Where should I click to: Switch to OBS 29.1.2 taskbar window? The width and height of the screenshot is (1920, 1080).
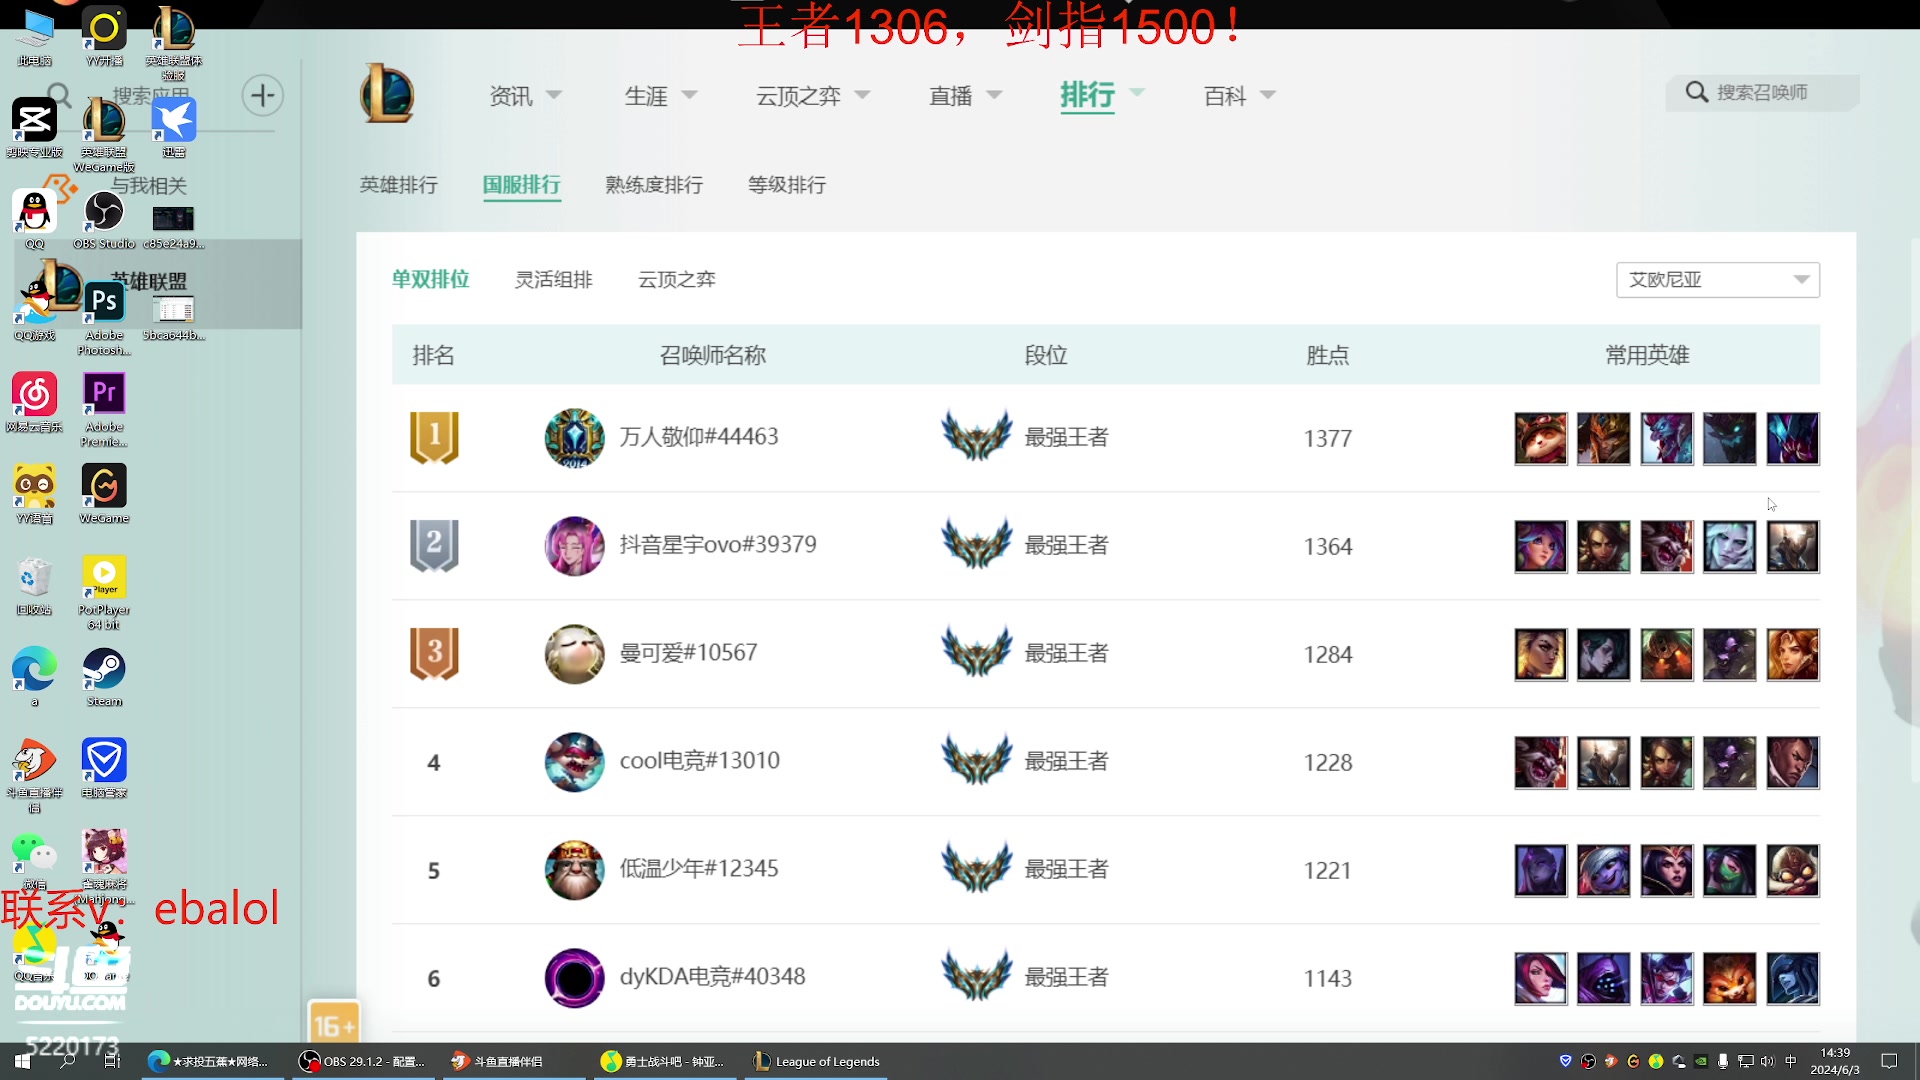pos(363,1062)
